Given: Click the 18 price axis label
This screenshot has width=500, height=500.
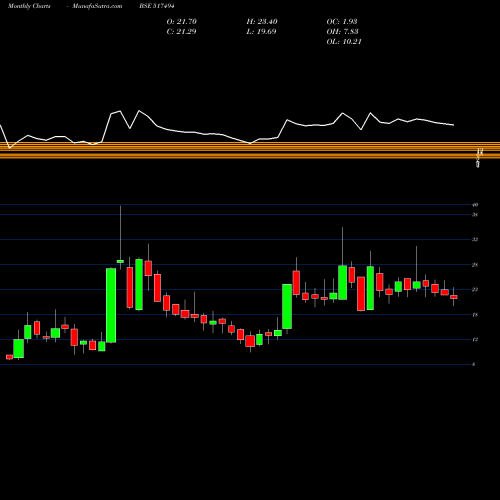Looking at the screenshot, I should tap(475, 315).
